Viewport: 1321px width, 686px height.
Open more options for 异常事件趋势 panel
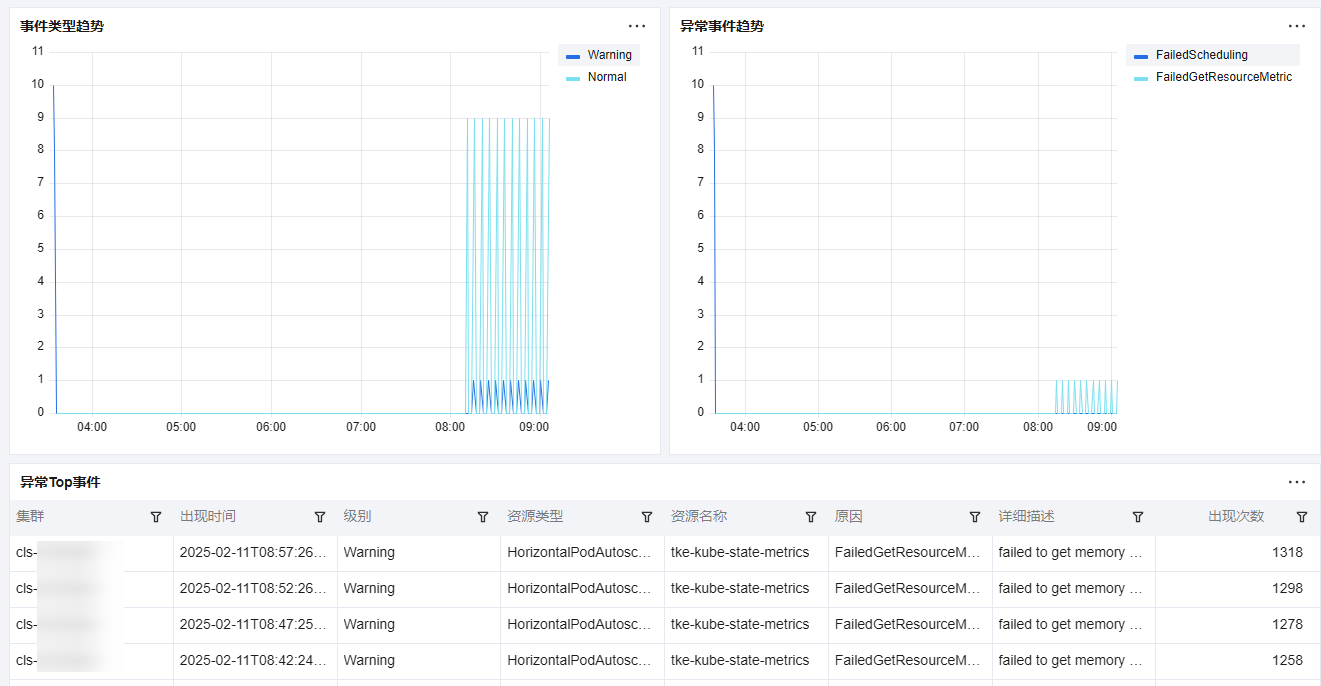click(1297, 26)
